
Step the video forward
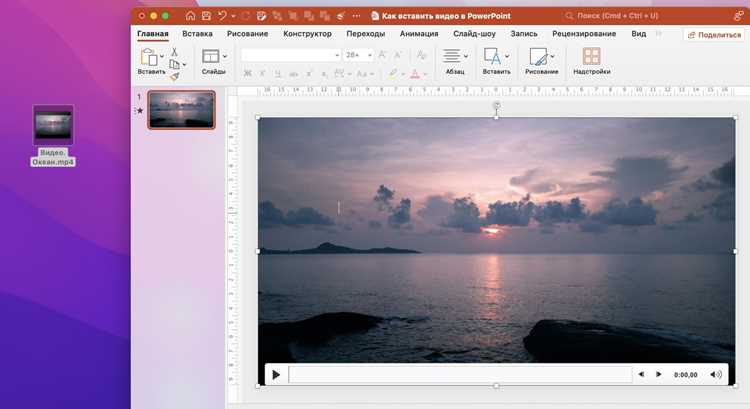(659, 375)
